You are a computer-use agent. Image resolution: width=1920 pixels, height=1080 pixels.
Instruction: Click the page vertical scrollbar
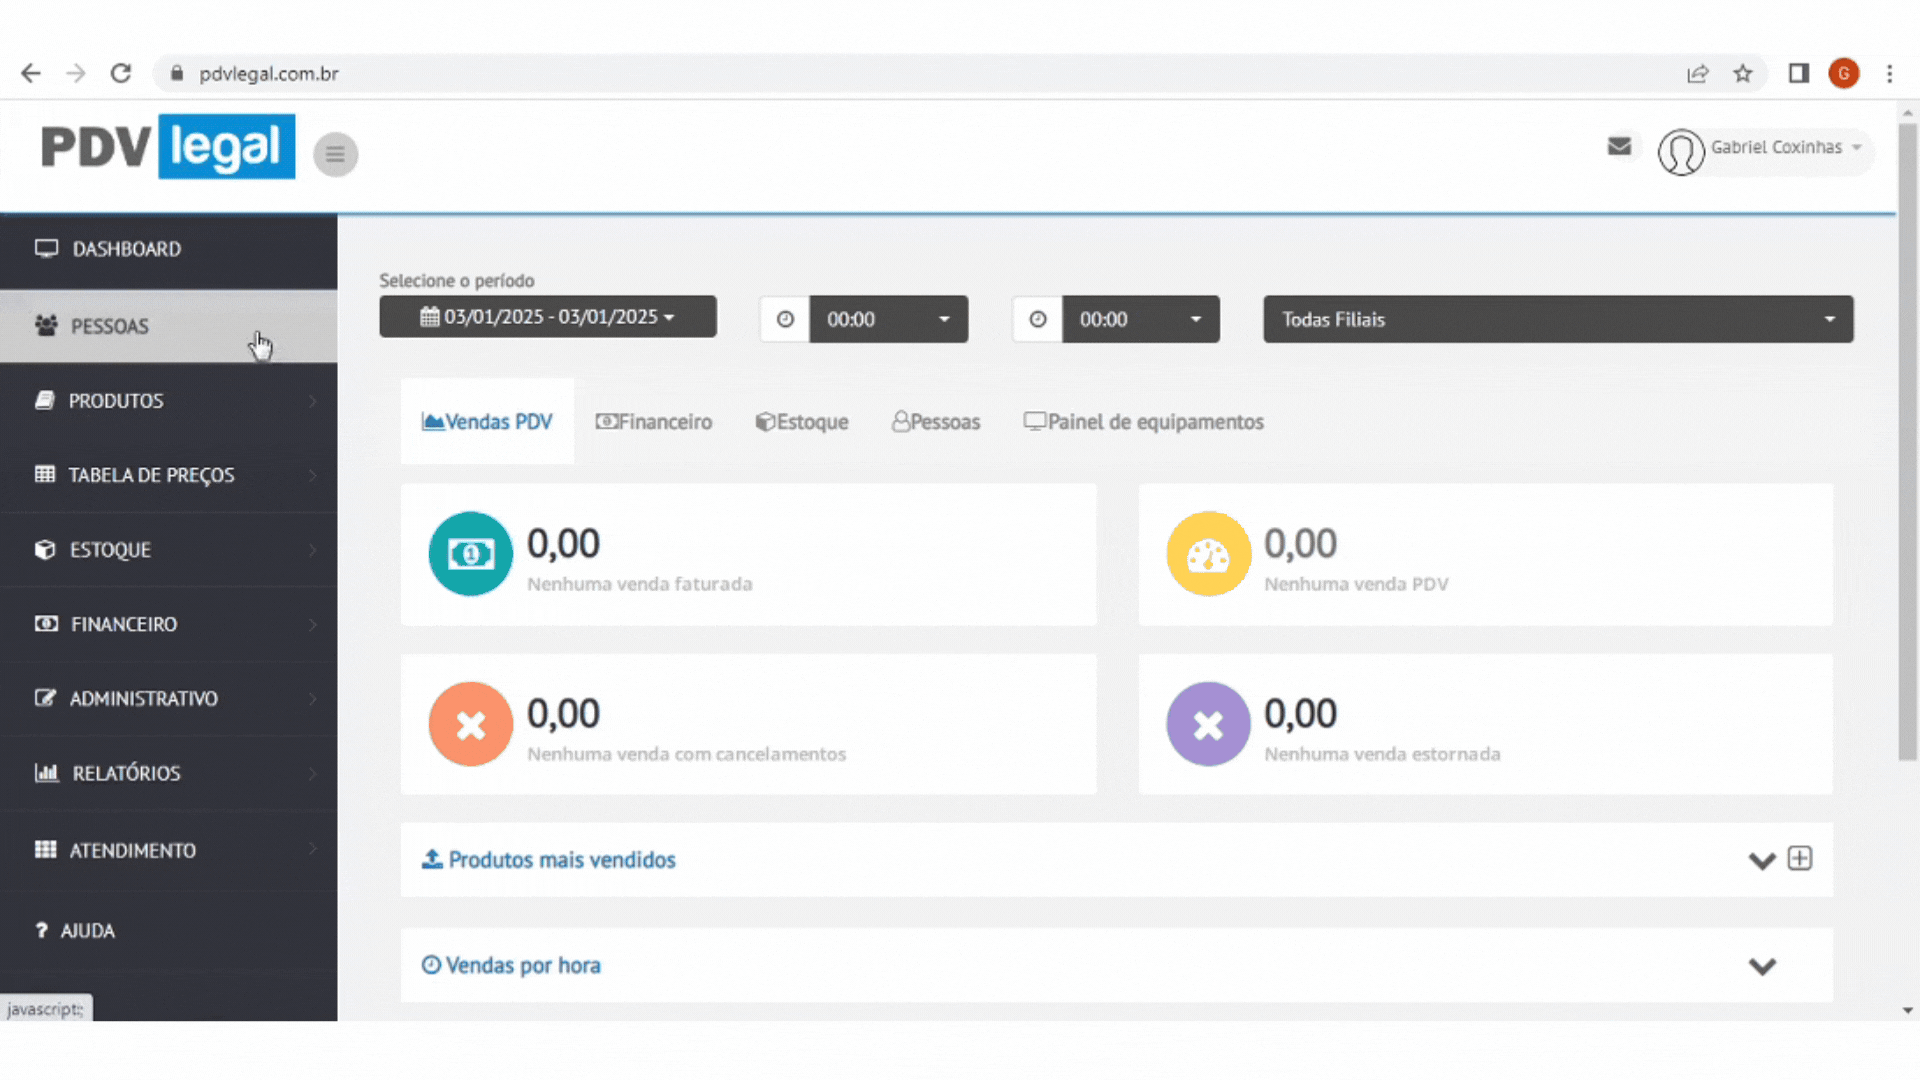tap(1907, 440)
